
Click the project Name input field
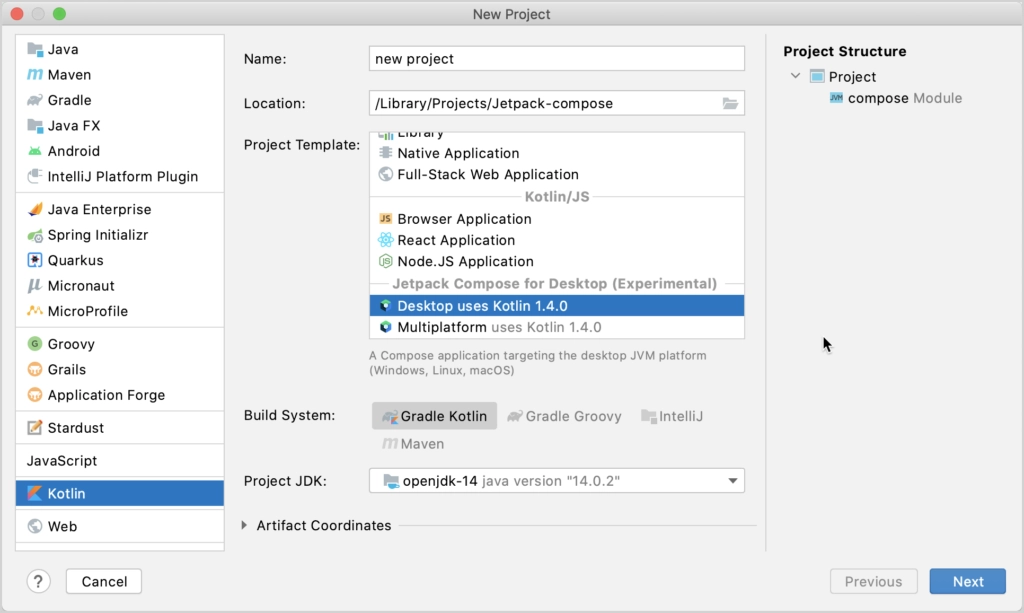point(556,59)
